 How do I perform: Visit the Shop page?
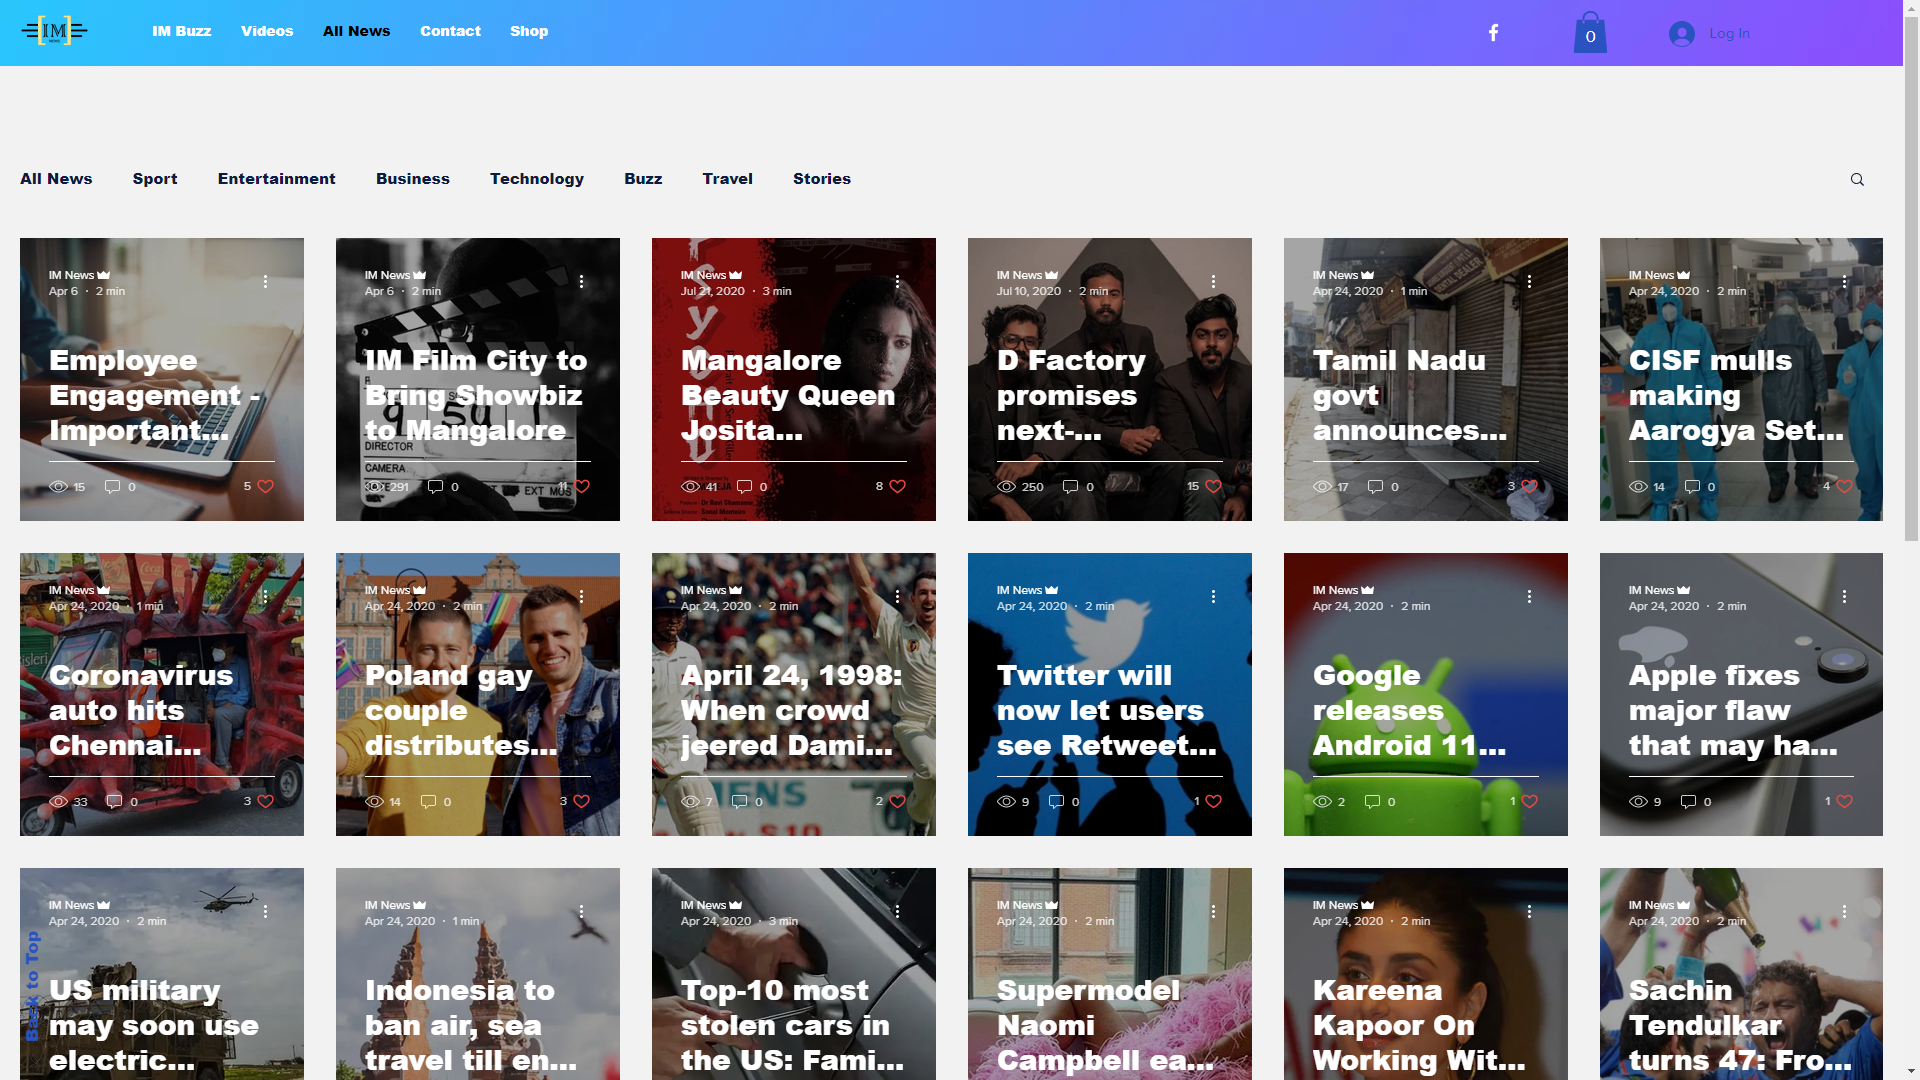click(x=529, y=31)
